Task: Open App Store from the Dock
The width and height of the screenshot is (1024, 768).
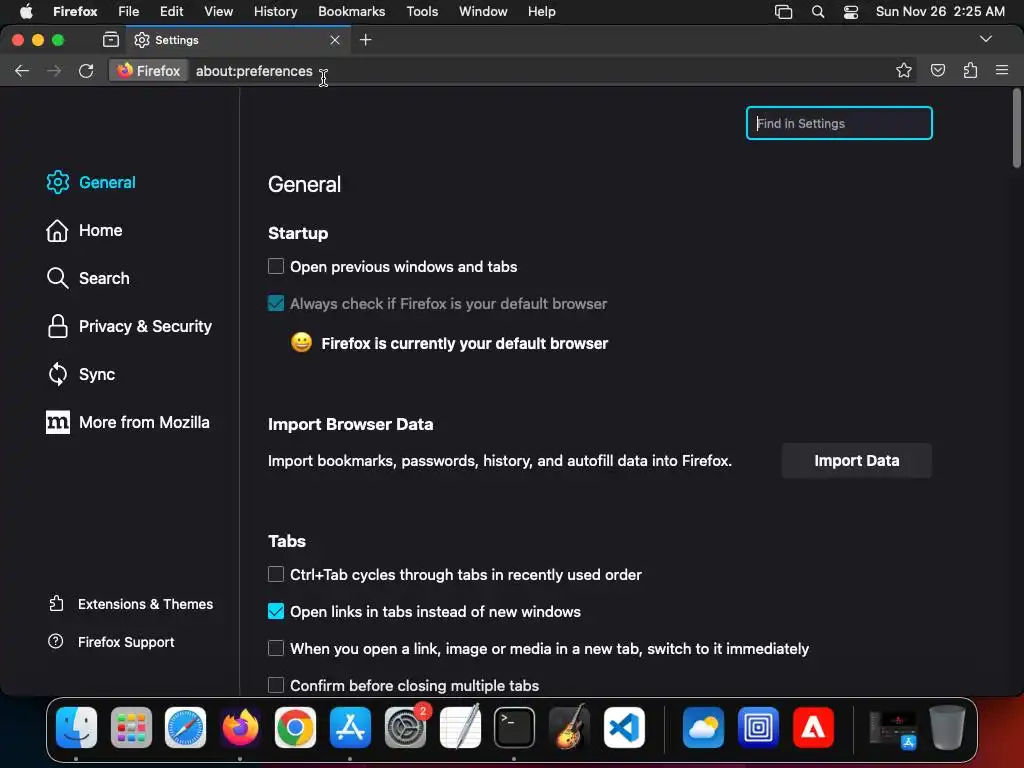Action: point(350,727)
